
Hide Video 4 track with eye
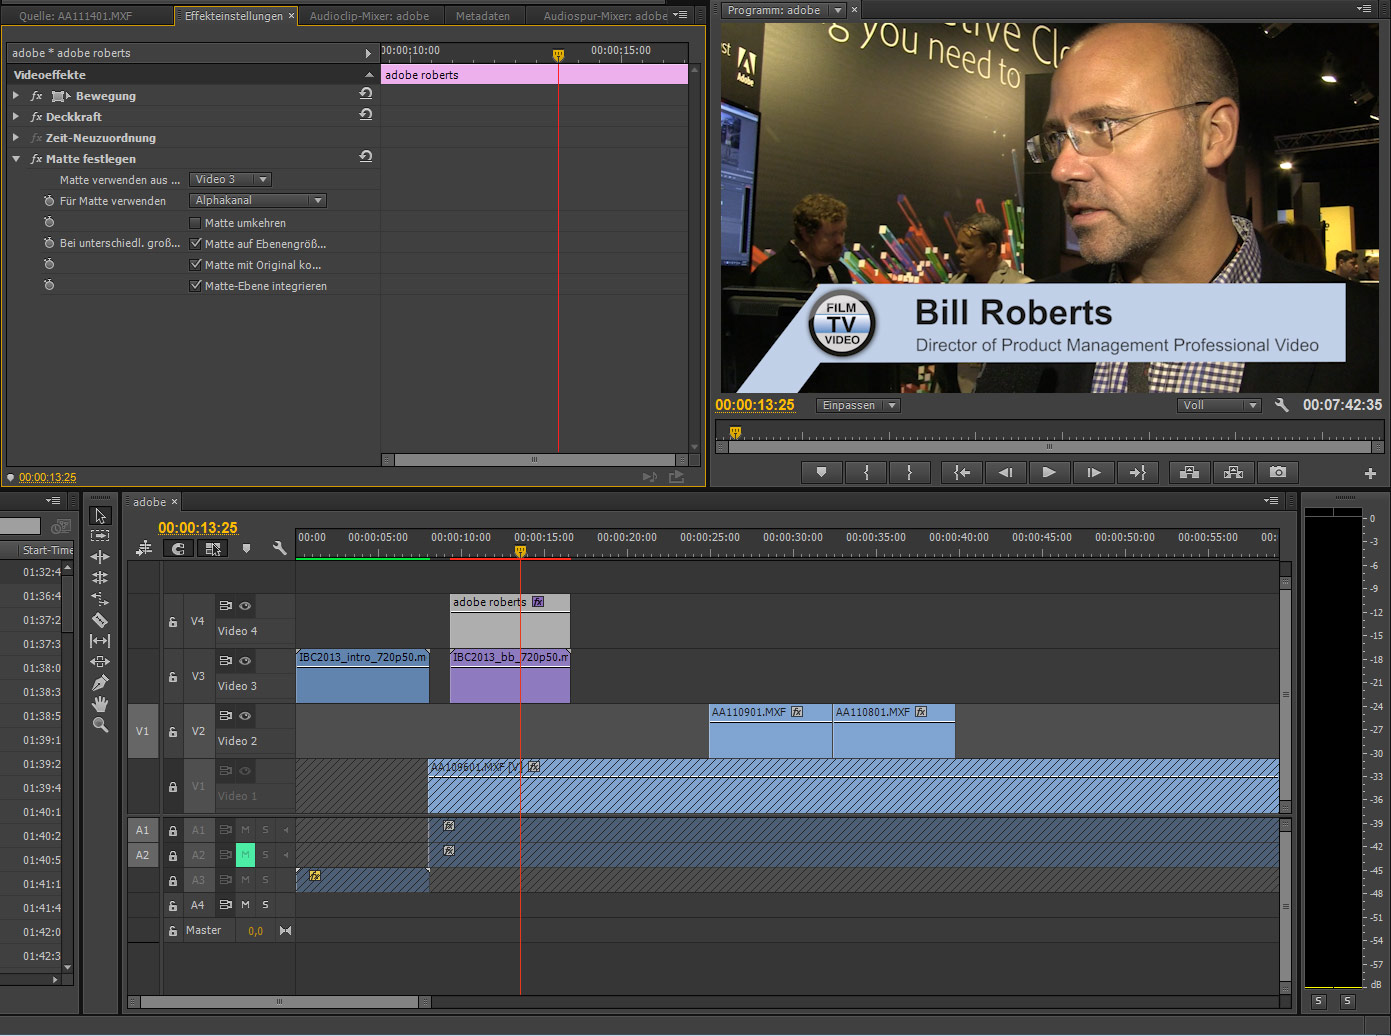pyautogui.click(x=245, y=606)
